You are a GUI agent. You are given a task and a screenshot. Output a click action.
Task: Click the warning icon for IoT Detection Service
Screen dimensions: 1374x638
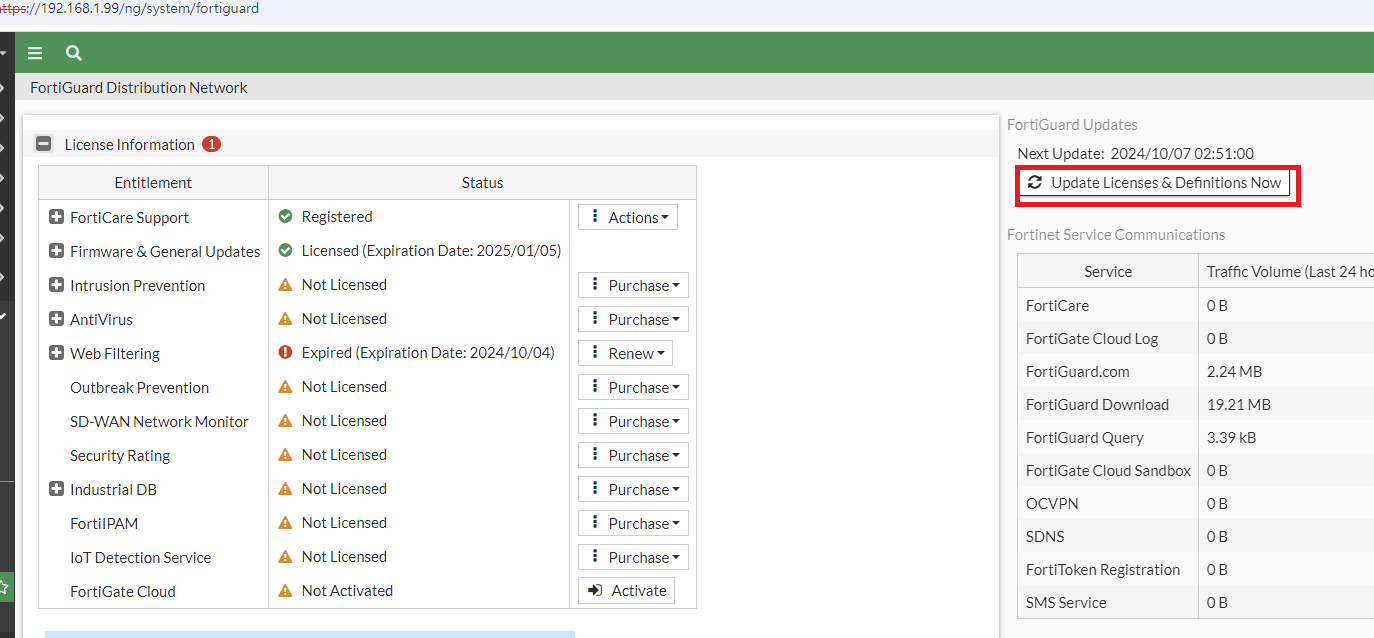285,556
